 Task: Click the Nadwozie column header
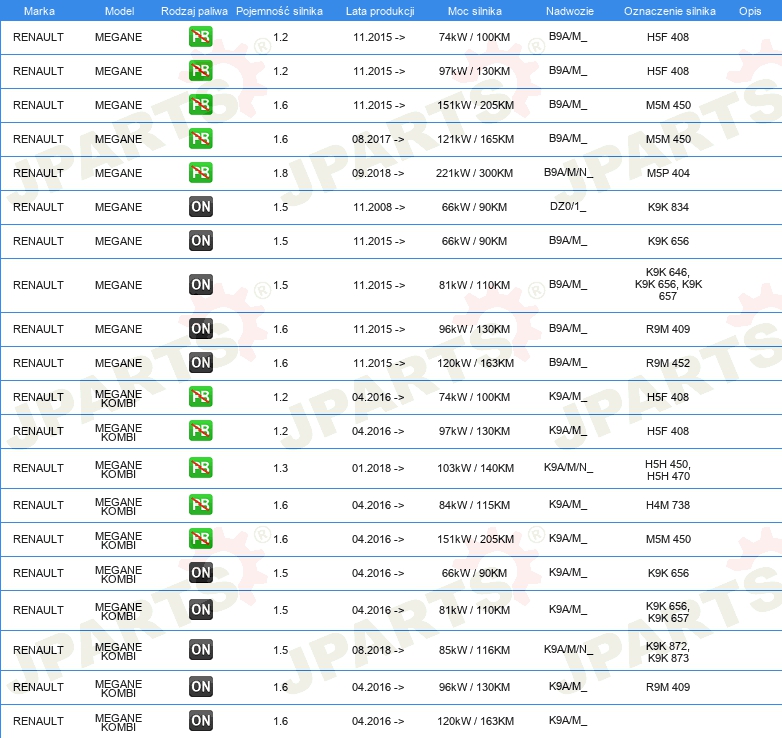pyautogui.click(x=570, y=11)
